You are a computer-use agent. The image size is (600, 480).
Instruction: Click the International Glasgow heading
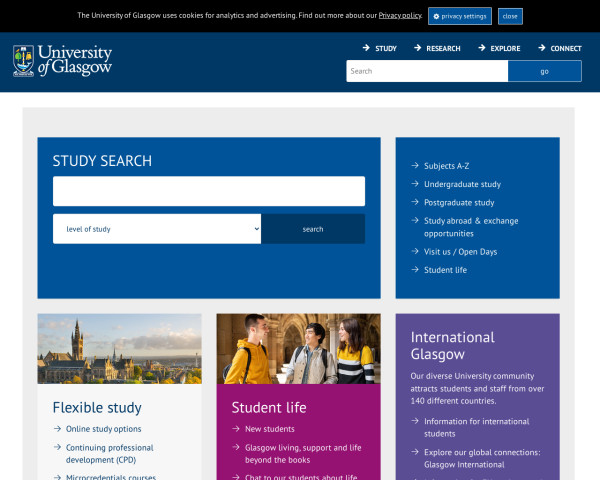(452, 346)
